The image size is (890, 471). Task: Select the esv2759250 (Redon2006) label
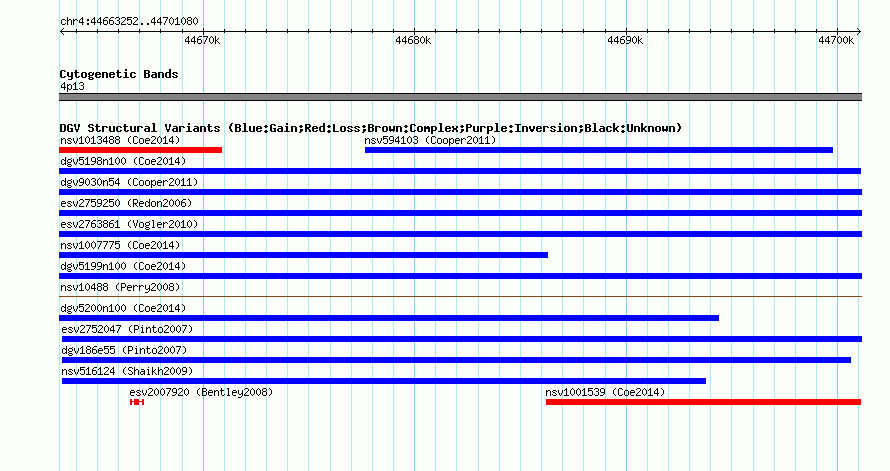pos(126,203)
